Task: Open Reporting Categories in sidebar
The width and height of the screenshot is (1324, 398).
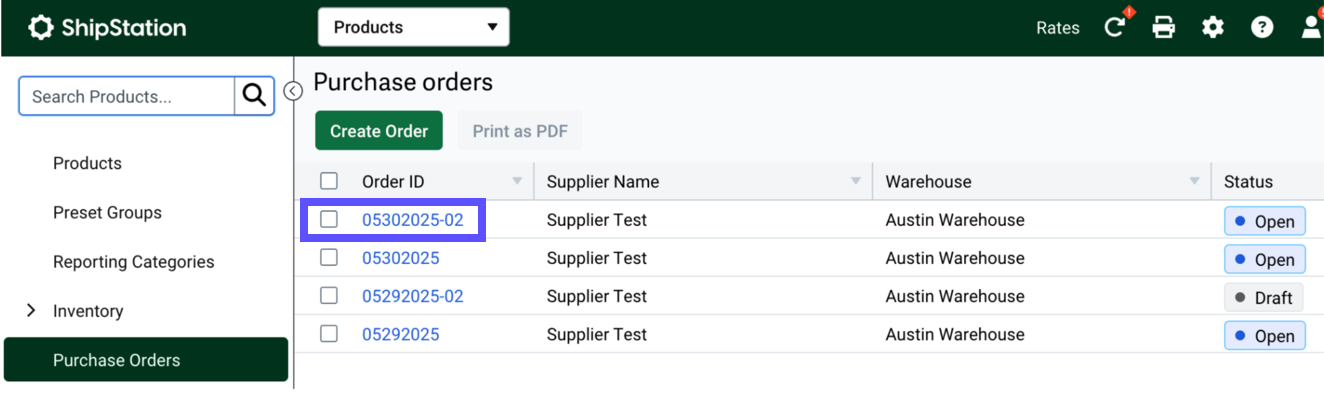Action: click(134, 262)
